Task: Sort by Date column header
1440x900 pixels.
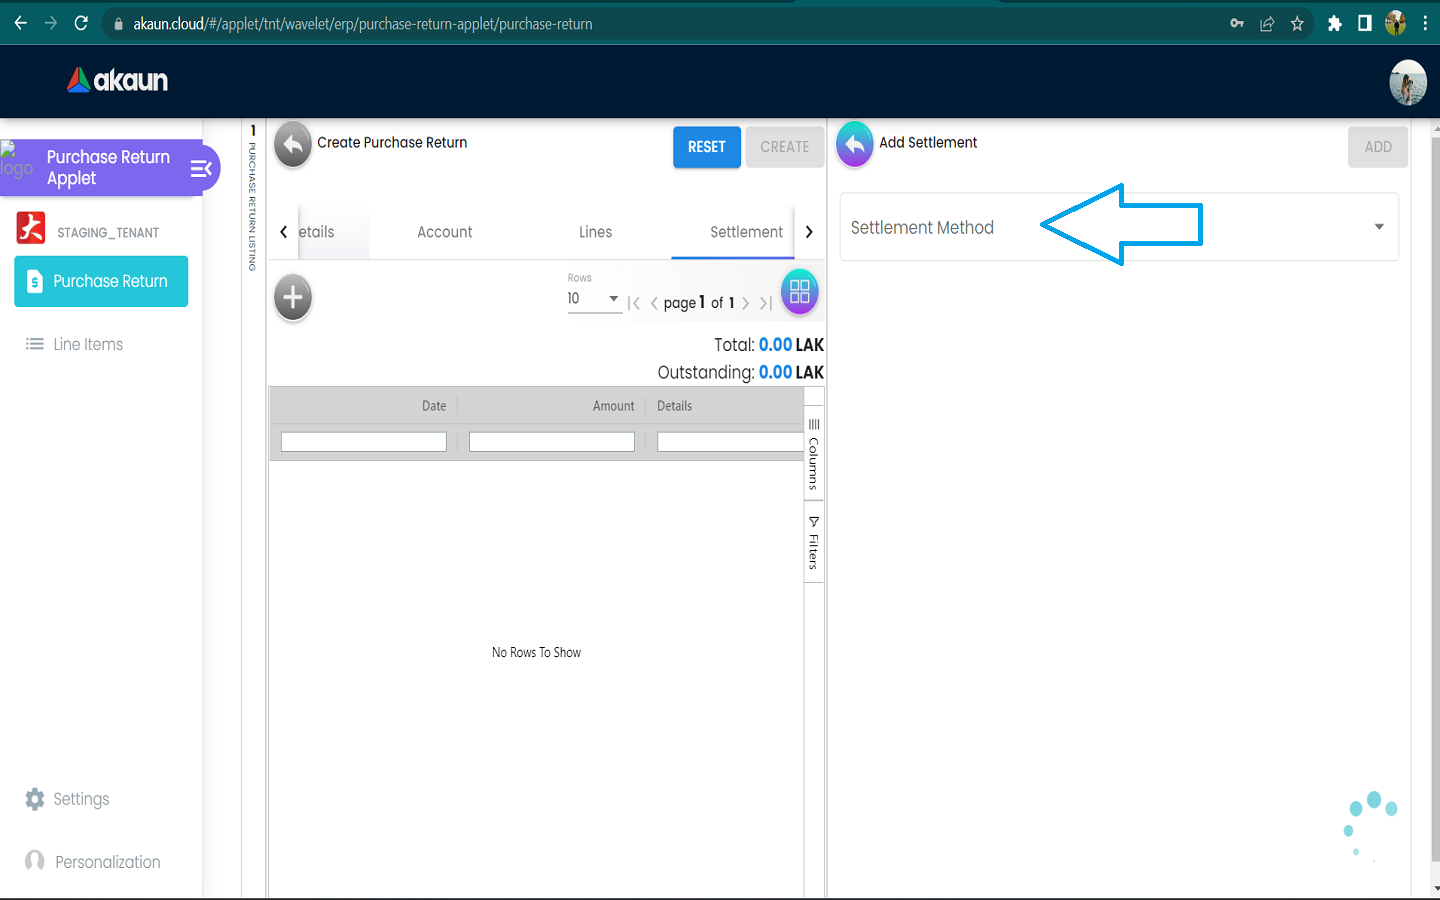Action: [x=434, y=406]
